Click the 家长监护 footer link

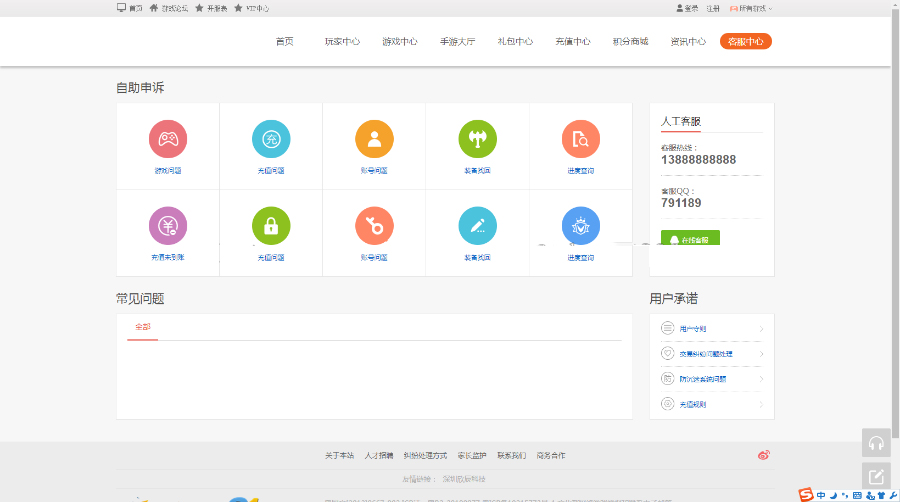click(471, 455)
